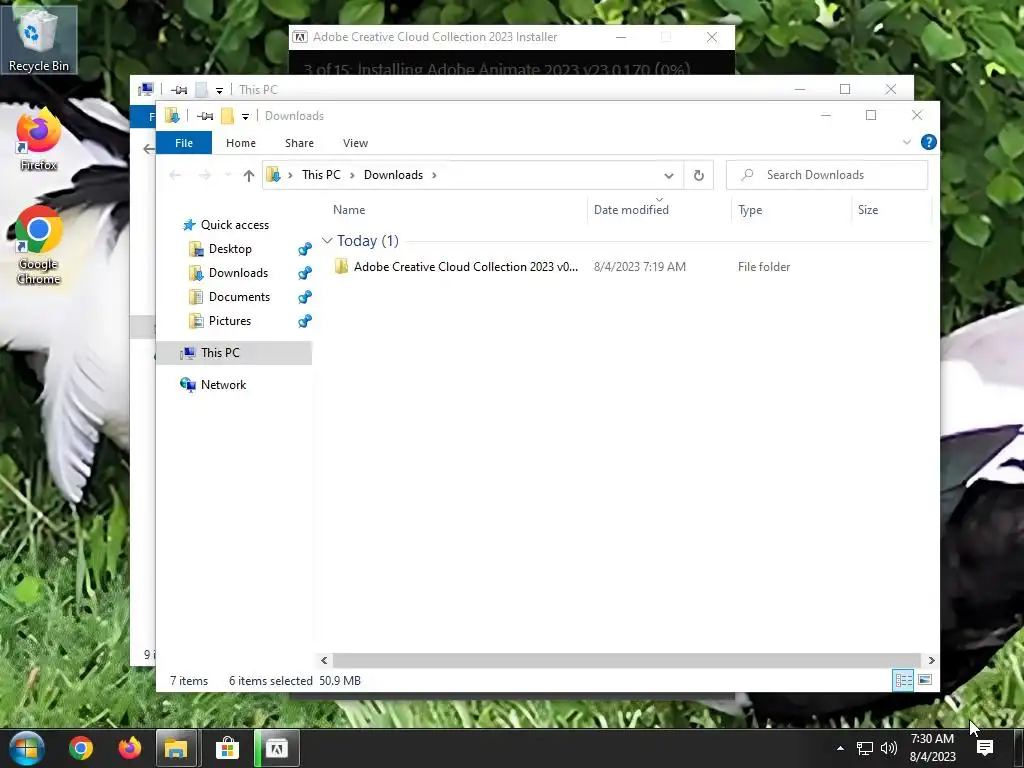
Task: Open the Recycle Bin desktop icon
Action: click(x=39, y=40)
